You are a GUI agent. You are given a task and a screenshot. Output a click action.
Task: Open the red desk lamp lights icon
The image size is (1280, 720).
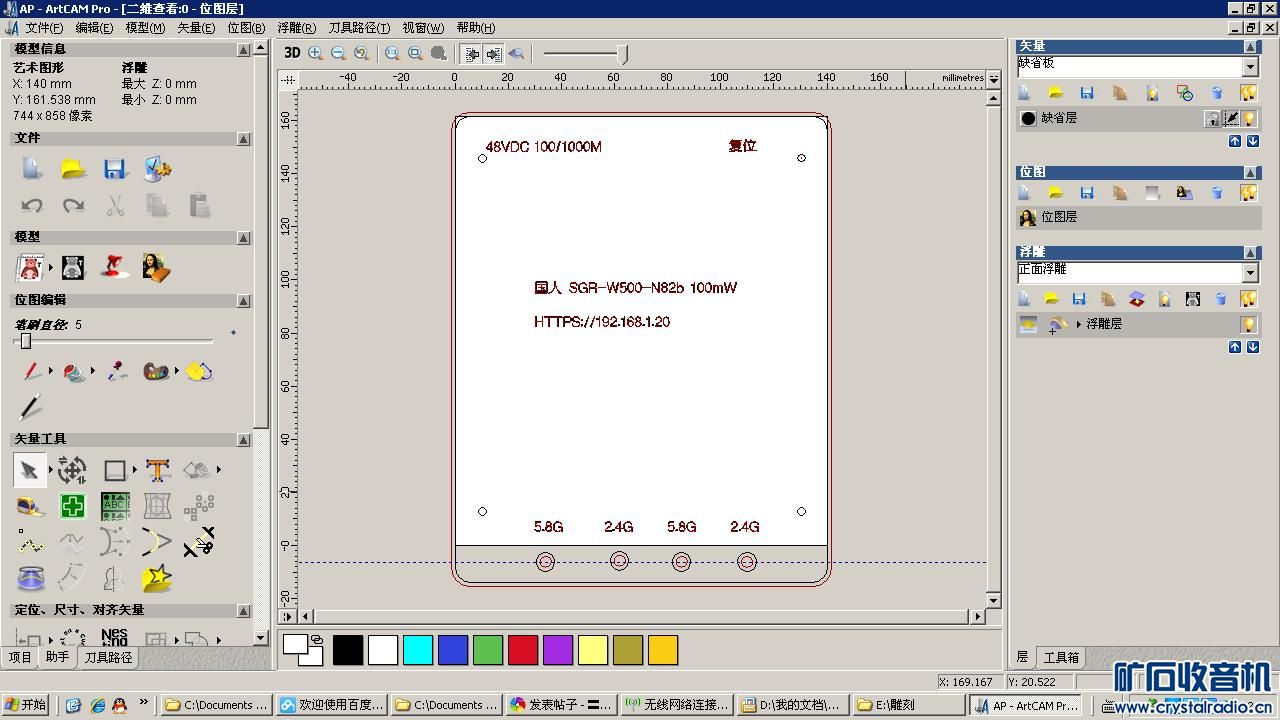click(x=115, y=268)
